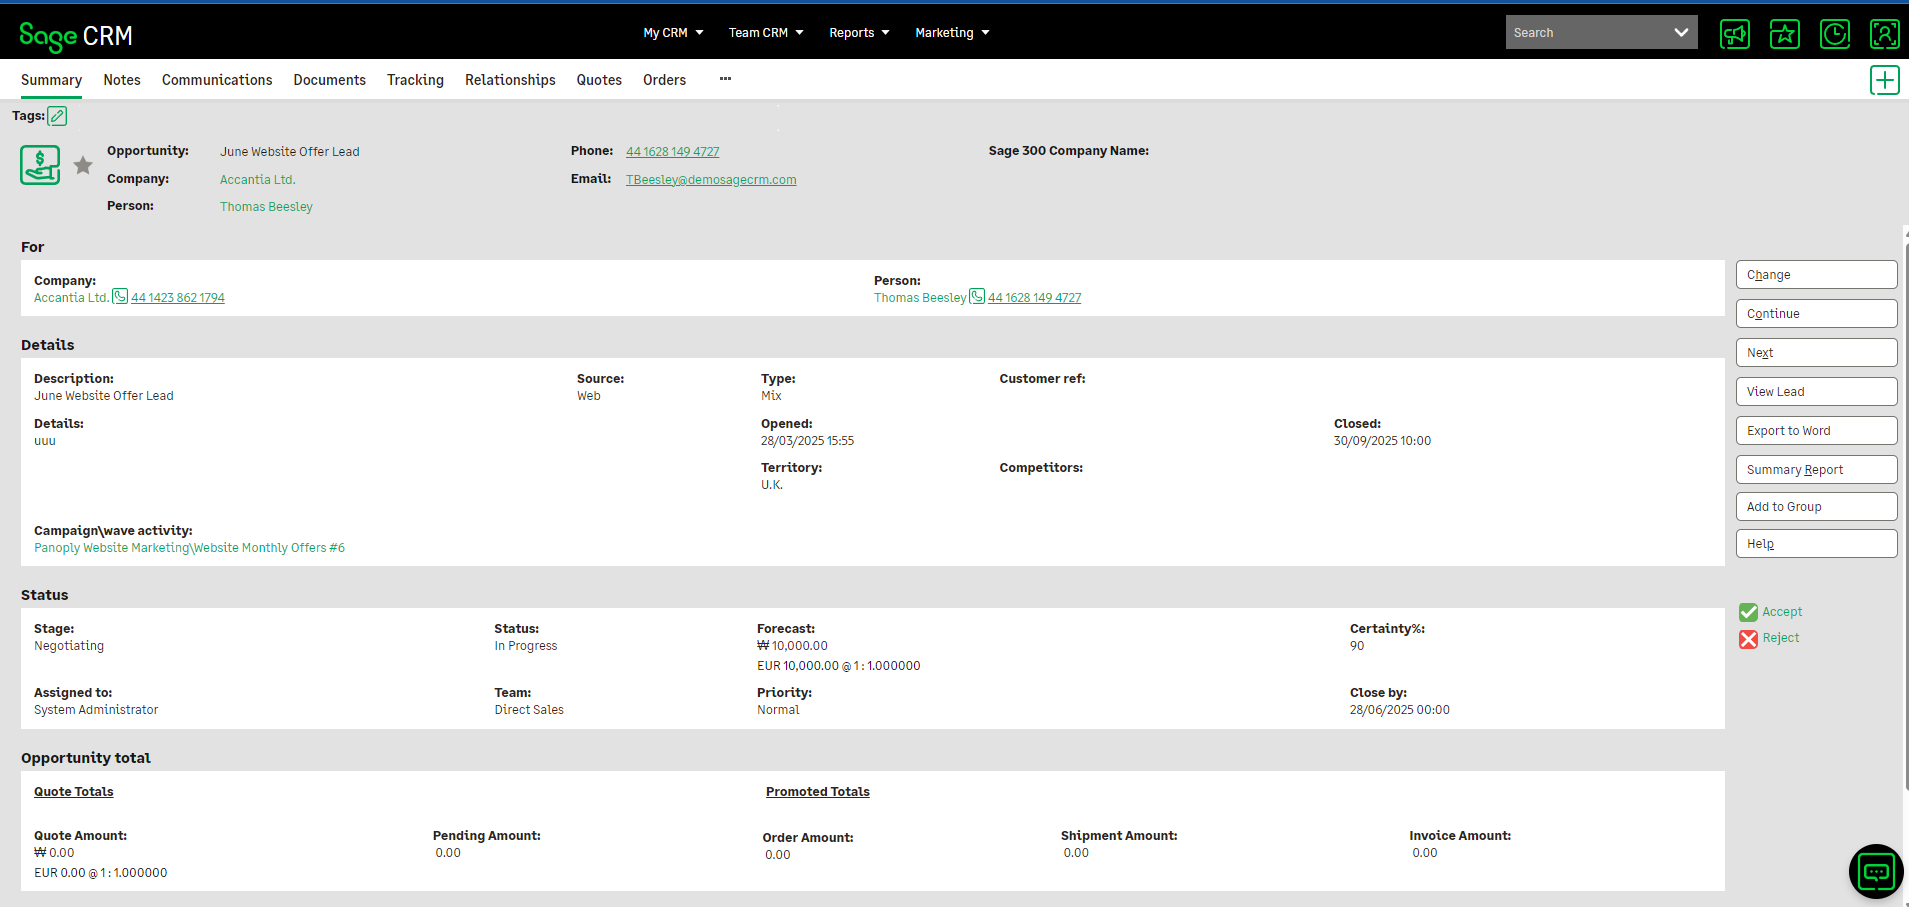Click the green Accept checkmark icon
Screen dimensions: 1909x907
[1748, 612]
